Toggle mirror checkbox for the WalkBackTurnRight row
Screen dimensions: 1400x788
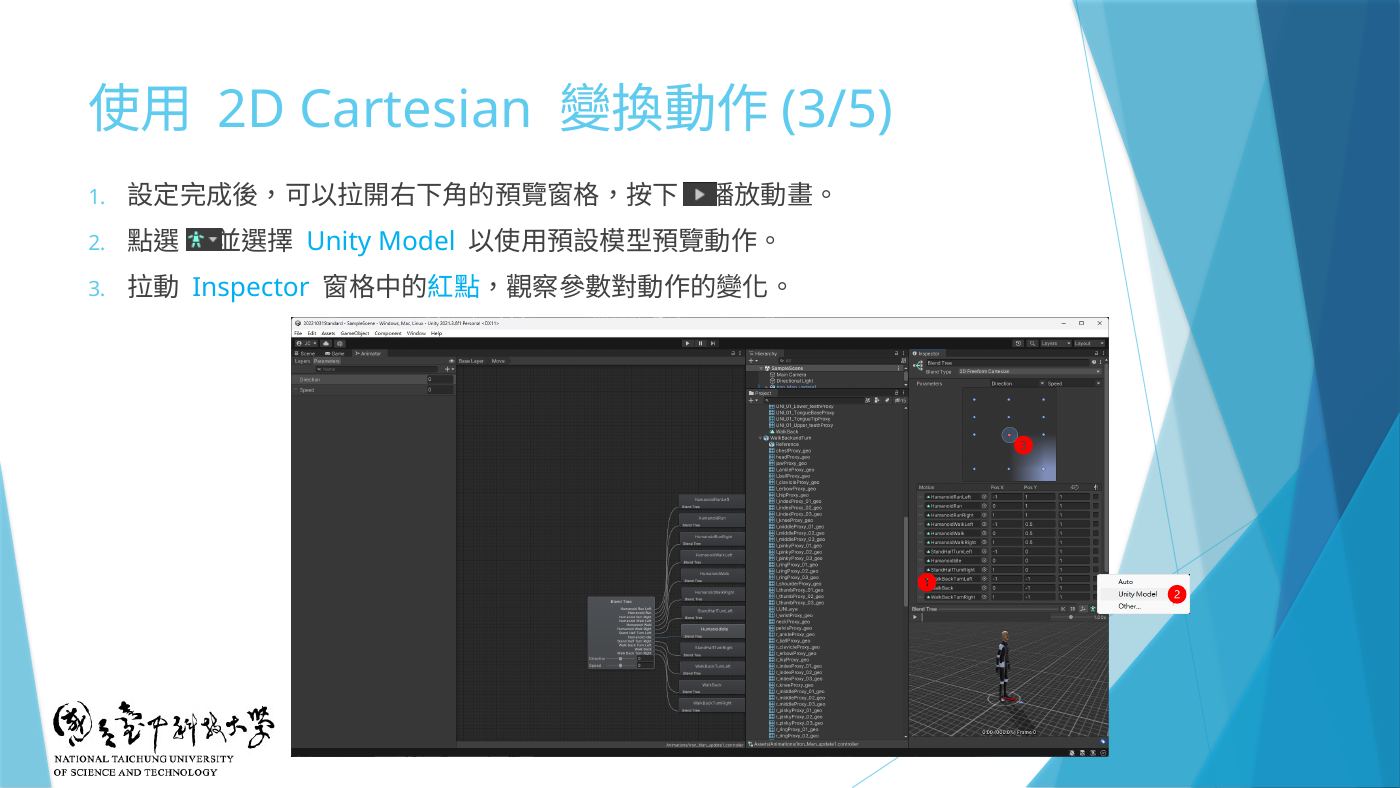(x=1096, y=597)
